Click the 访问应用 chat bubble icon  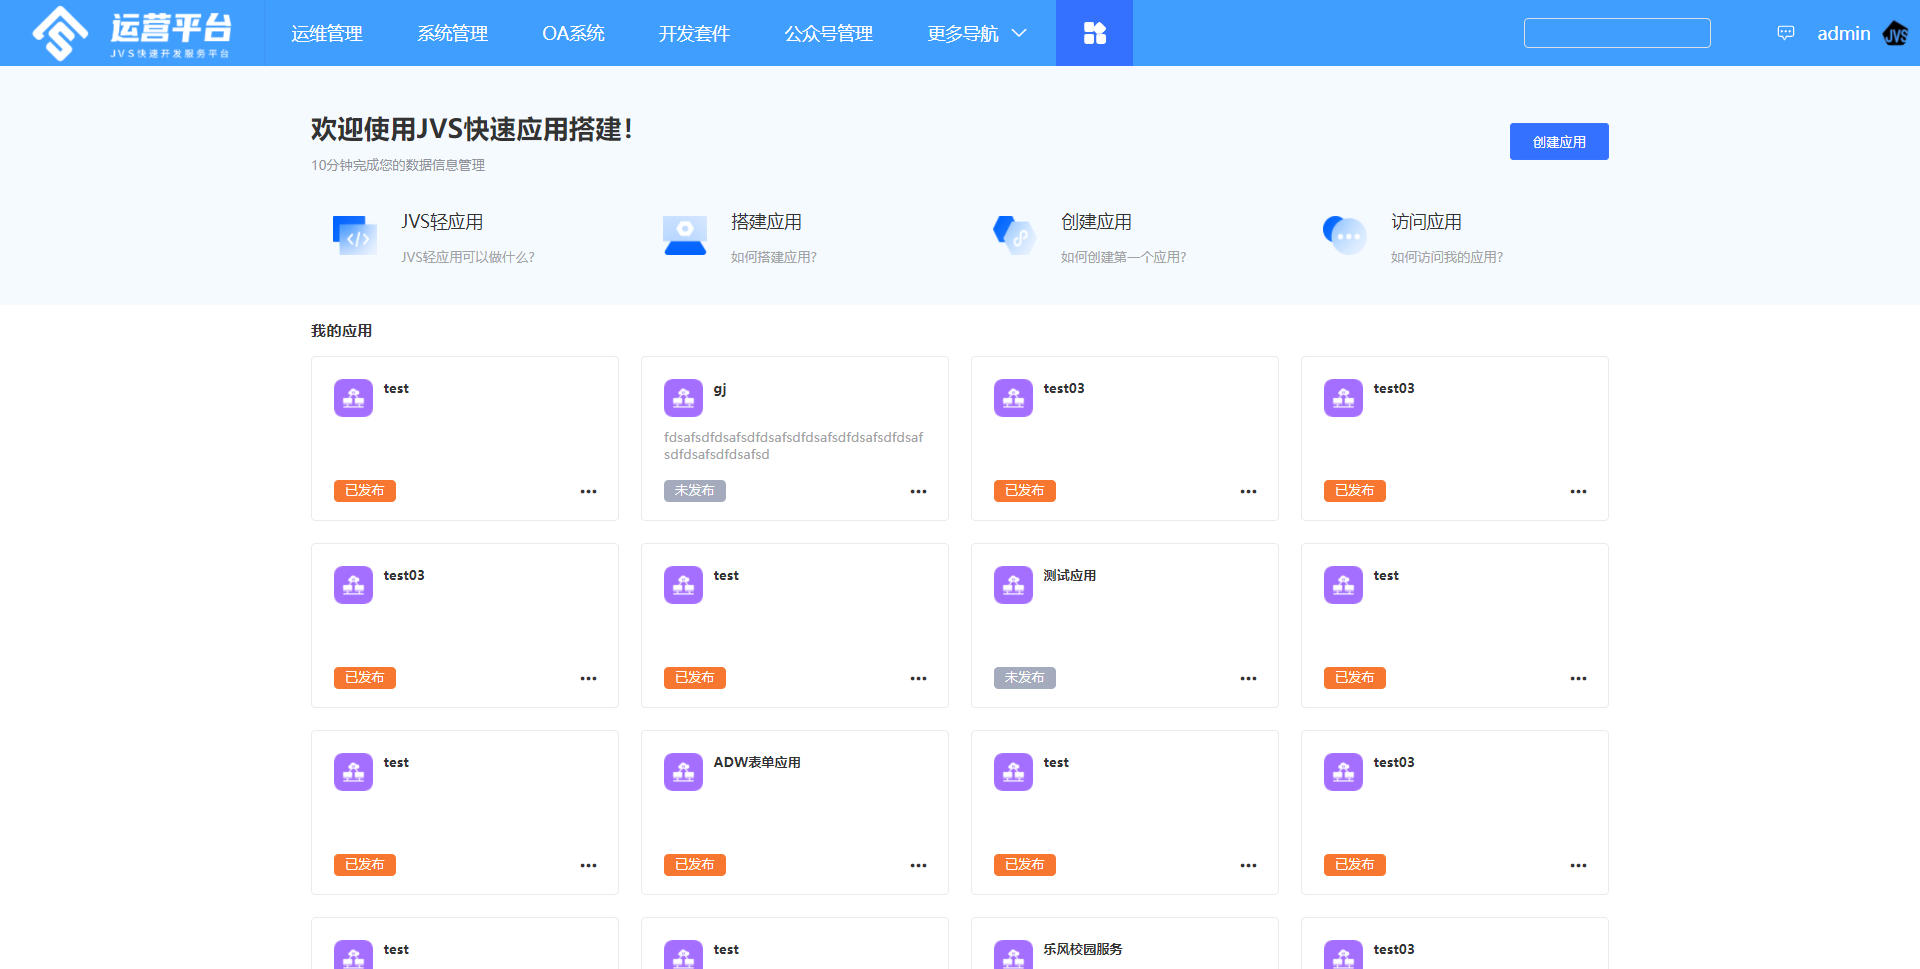1344,235
